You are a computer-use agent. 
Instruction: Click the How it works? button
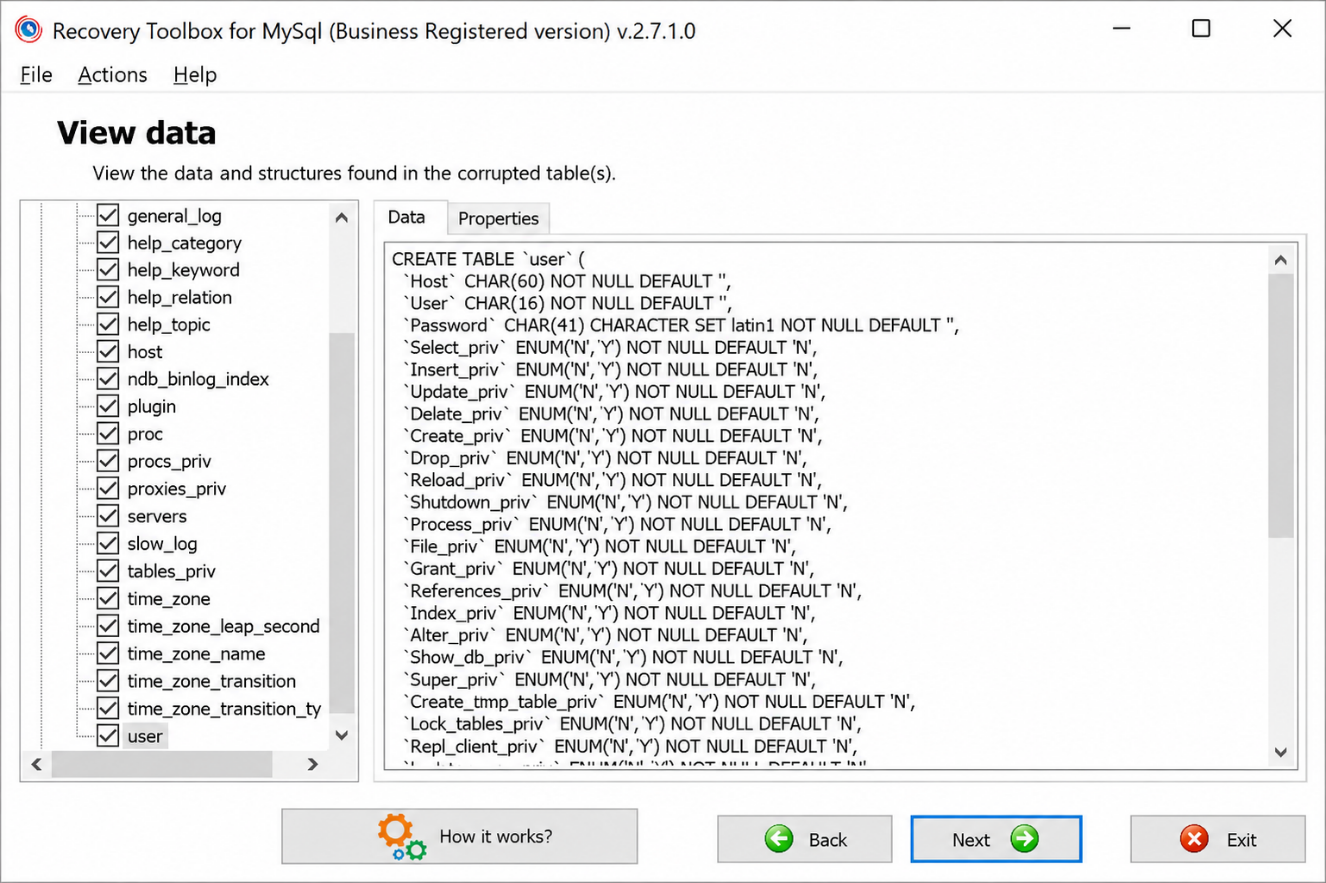459,837
